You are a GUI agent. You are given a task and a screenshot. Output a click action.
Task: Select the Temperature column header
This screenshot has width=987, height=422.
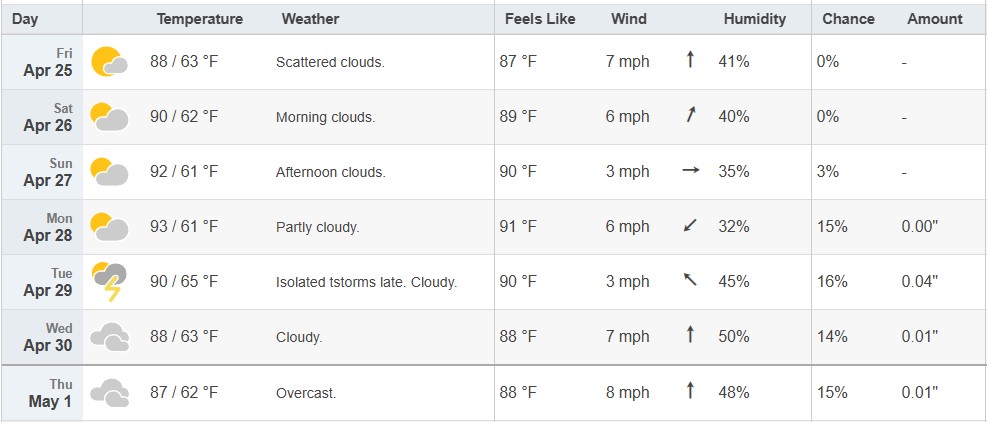coord(200,19)
